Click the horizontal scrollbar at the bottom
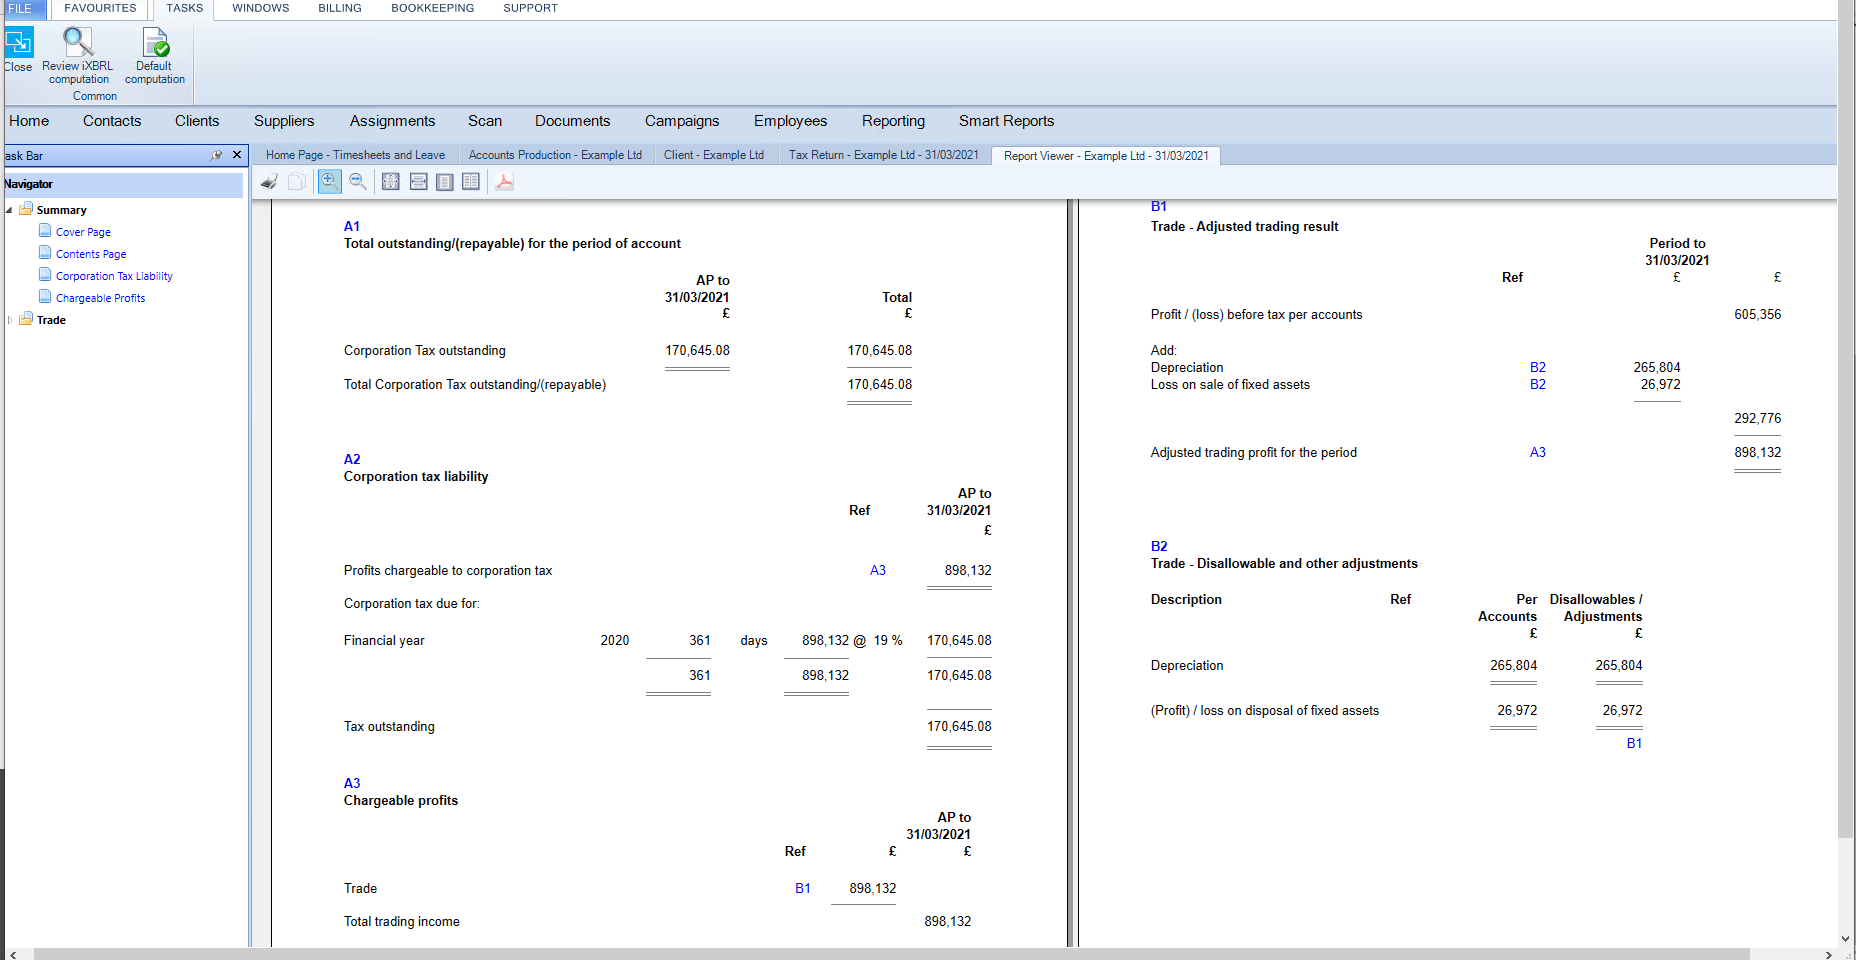The image size is (1856, 960). 892,954
